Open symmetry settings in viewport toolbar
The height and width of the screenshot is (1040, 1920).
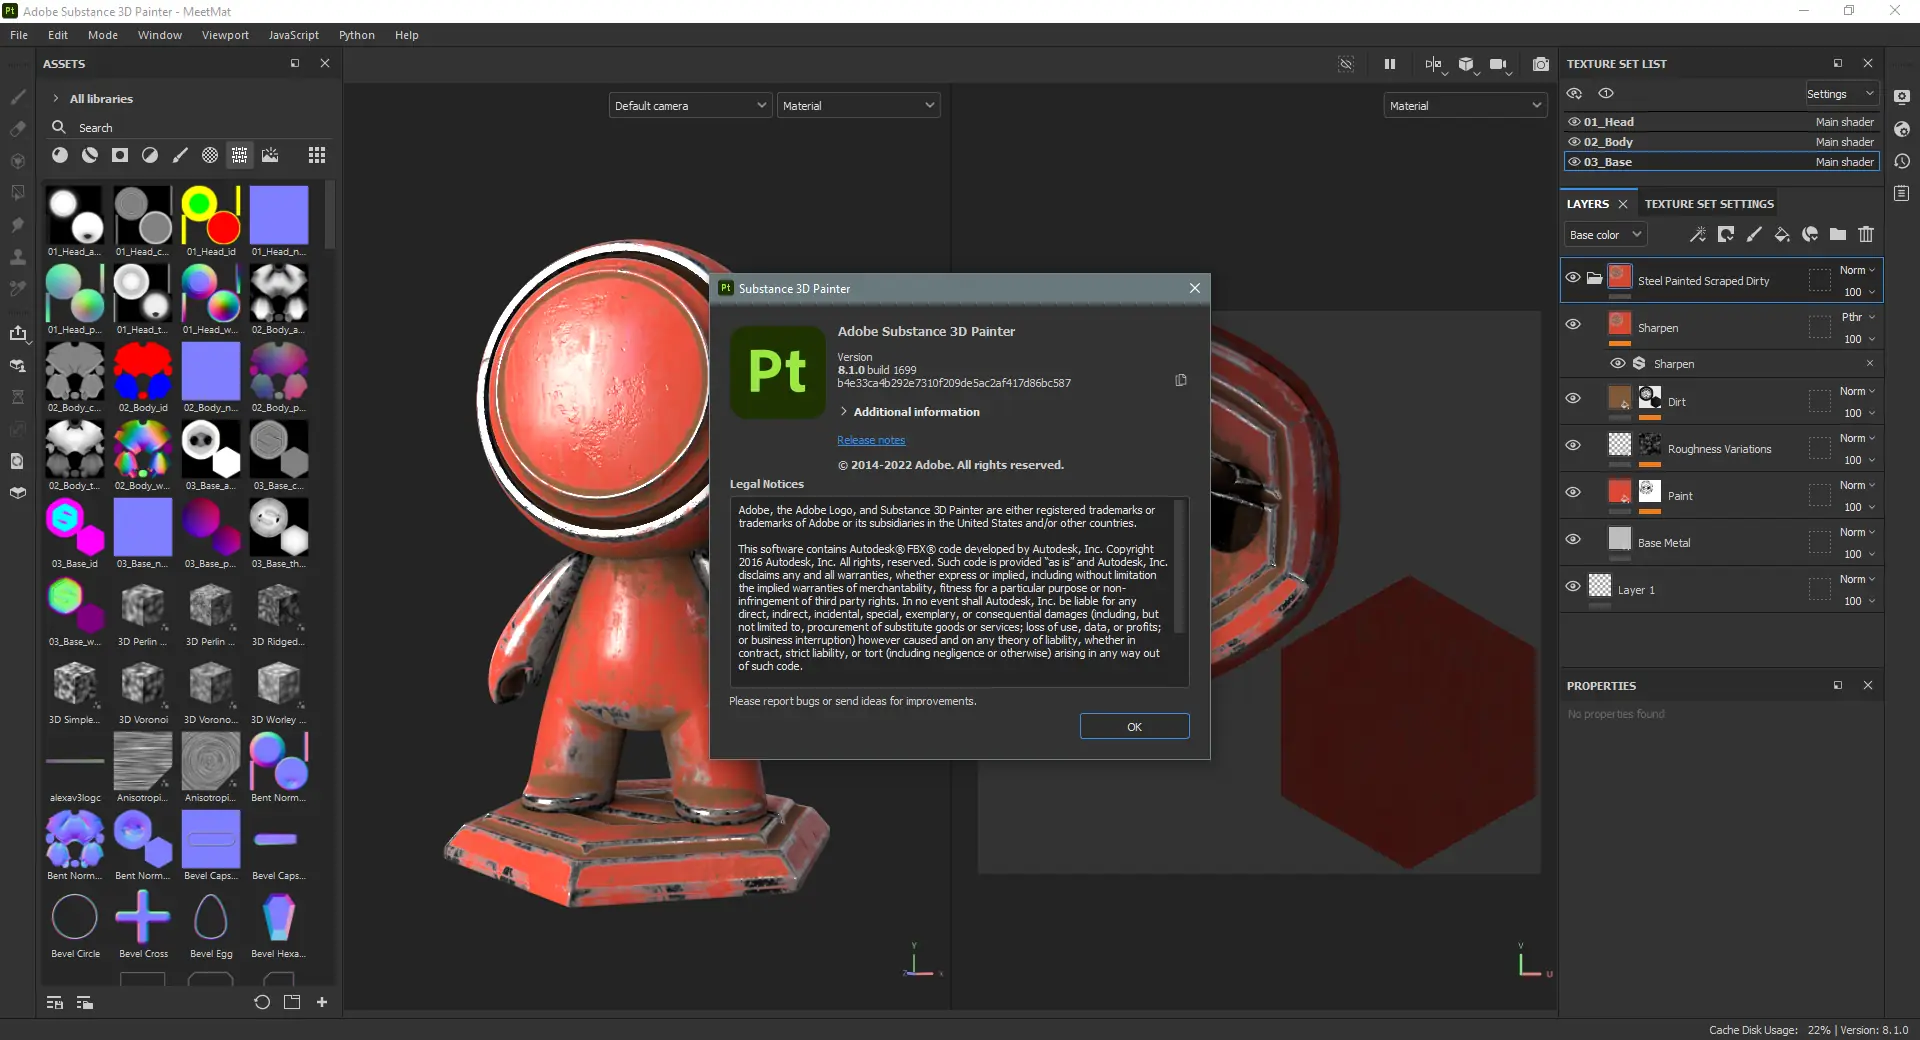click(x=1434, y=64)
